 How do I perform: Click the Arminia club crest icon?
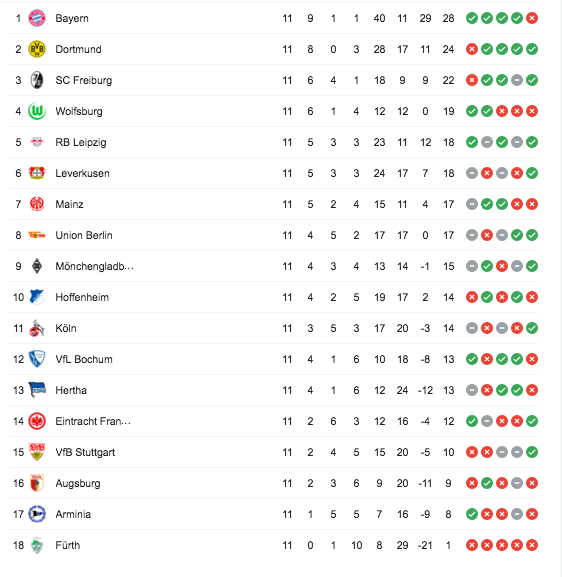[37, 514]
